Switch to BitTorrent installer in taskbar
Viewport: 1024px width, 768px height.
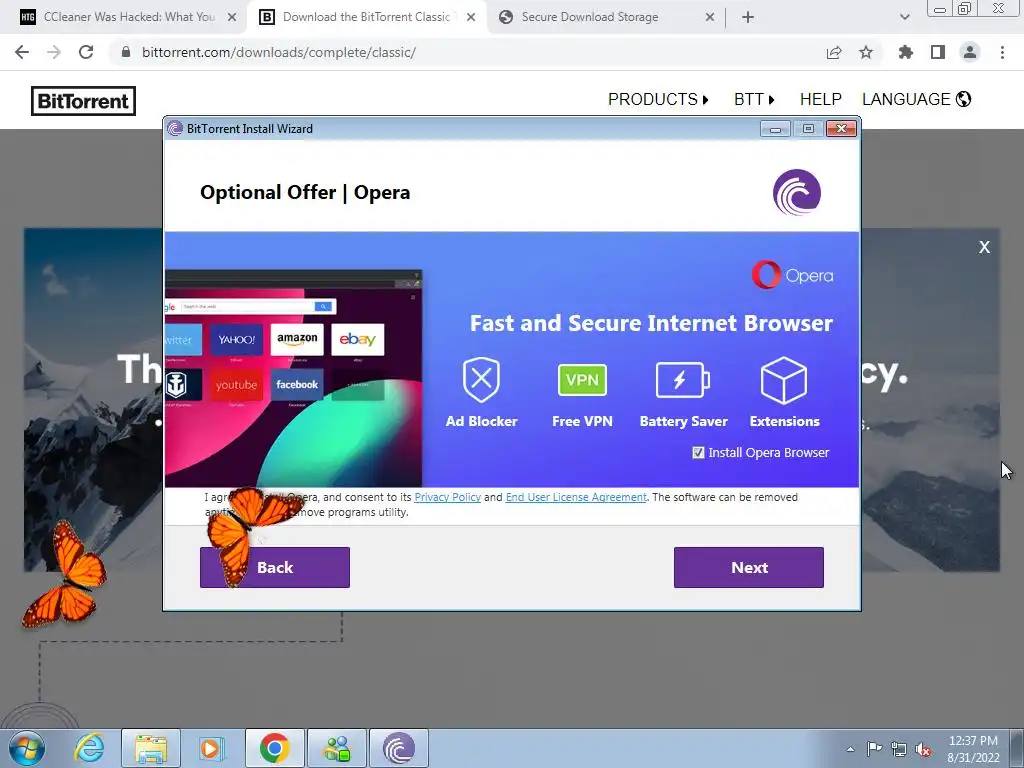click(399, 748)
